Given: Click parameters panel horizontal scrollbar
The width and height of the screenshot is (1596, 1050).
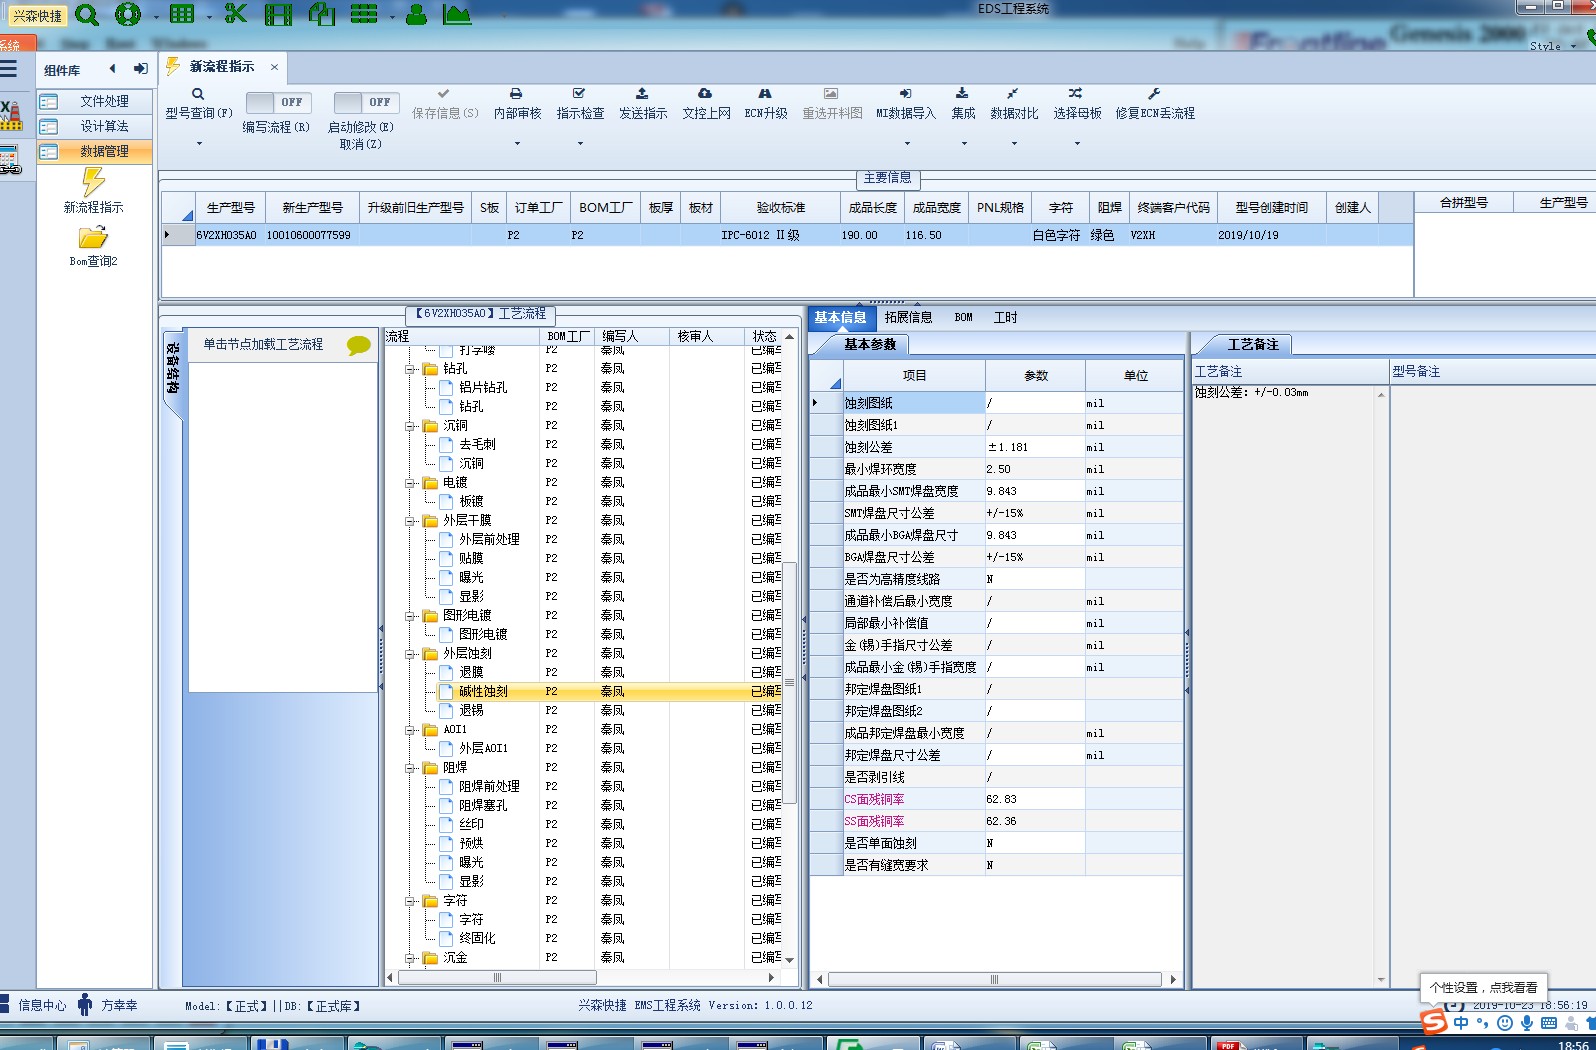Looking at the screenshot, I should point(995,979).
